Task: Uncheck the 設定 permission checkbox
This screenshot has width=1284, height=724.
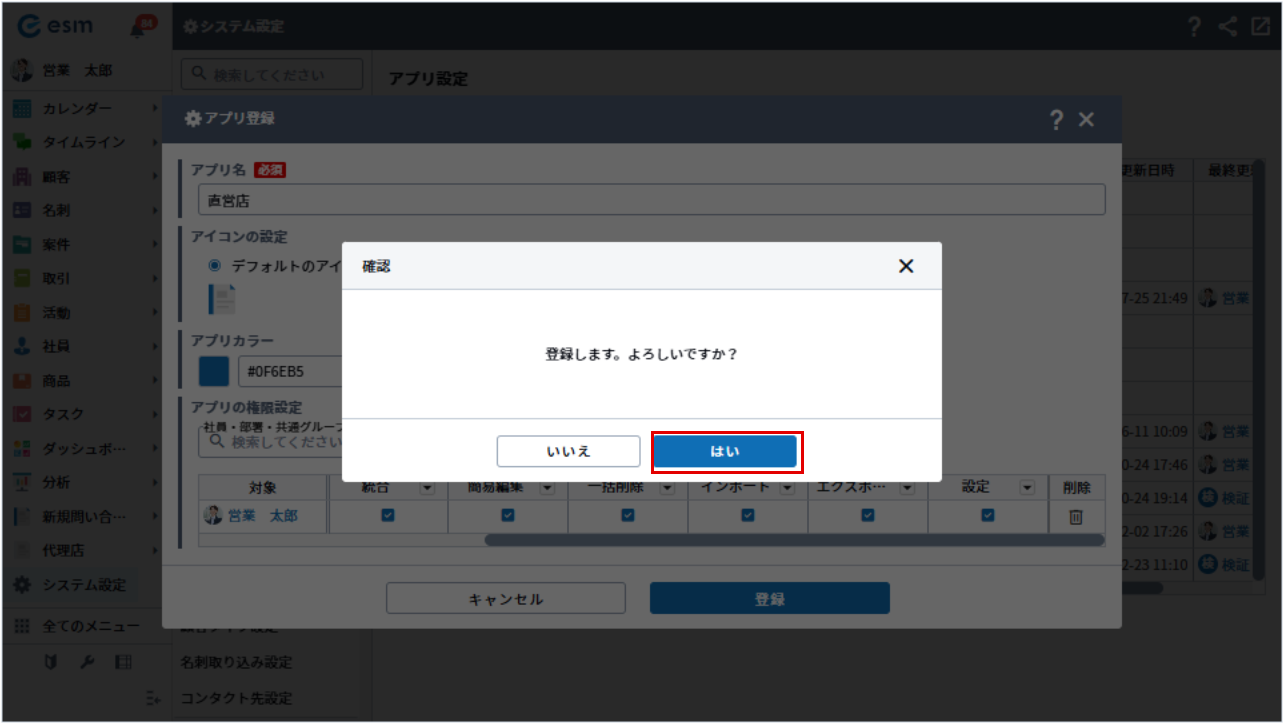Action: click(988, 515)
